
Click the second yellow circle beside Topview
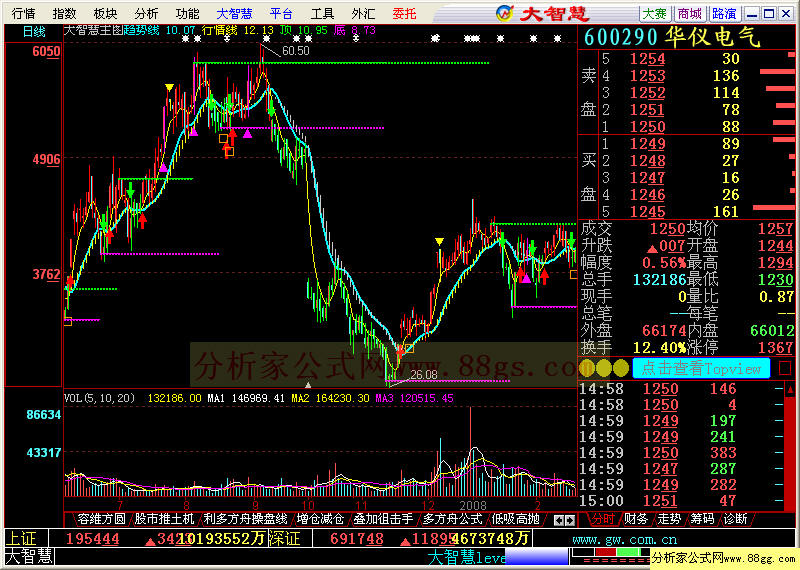coord(604,368)
